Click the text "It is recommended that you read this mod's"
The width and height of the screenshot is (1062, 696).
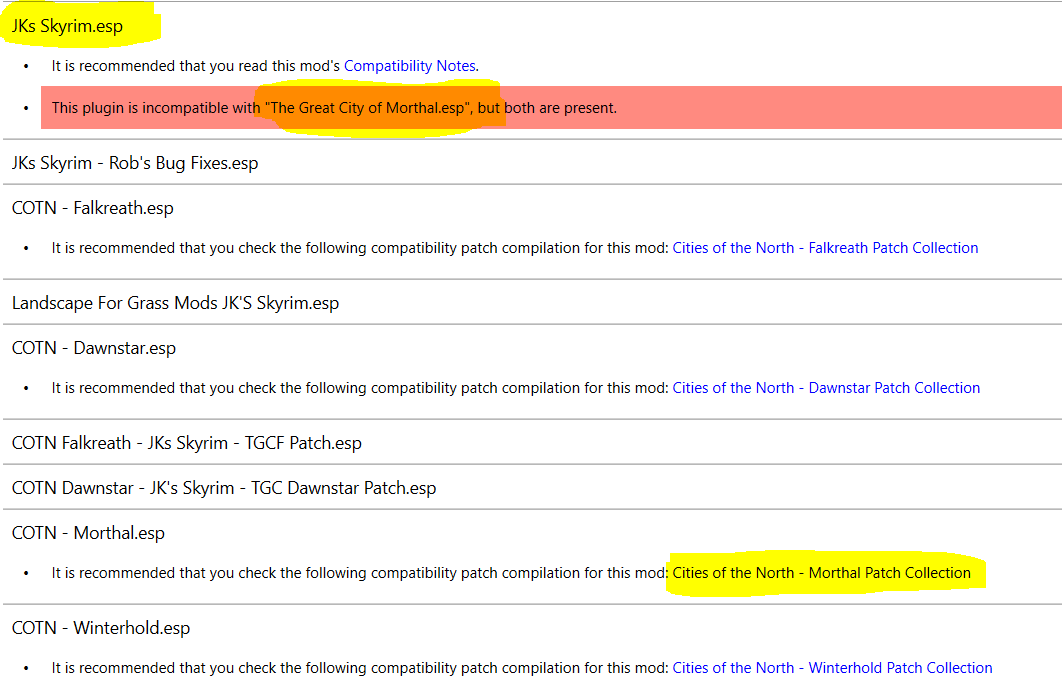pyautogui.click(x=196, y=66)
